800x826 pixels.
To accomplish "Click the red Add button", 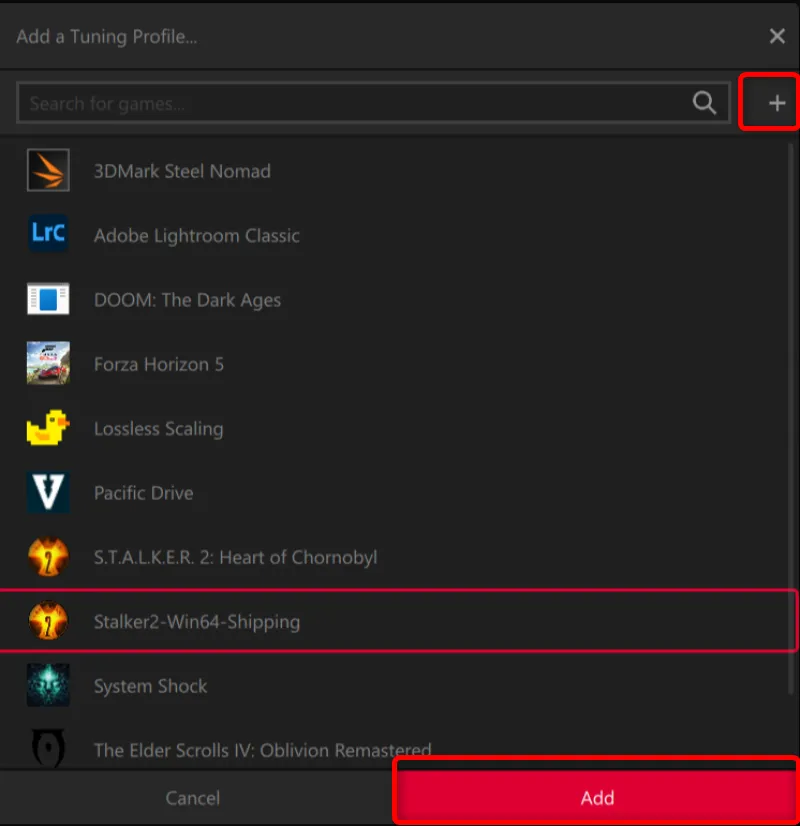I will [597, 797].
